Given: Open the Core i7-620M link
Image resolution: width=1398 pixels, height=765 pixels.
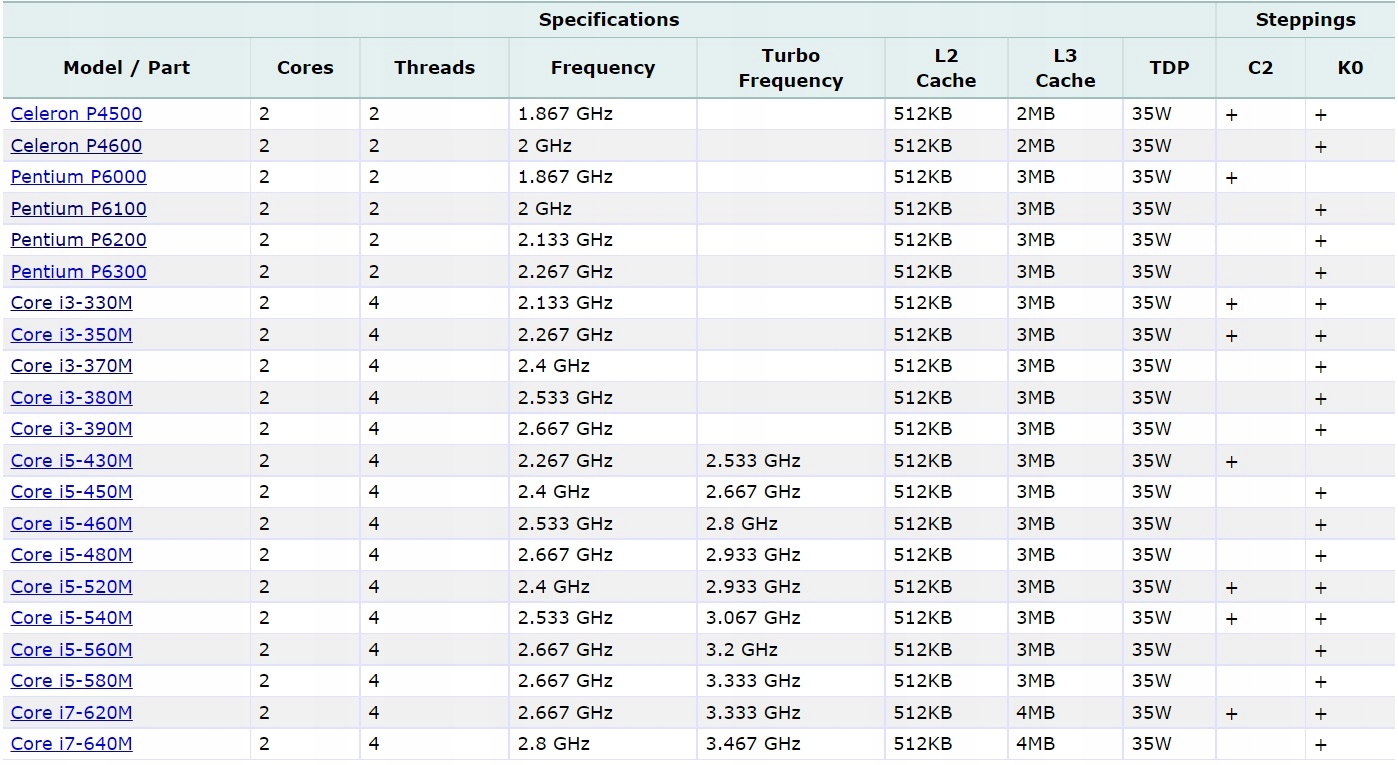Looking at the screenshot, I should click(71, 713).
